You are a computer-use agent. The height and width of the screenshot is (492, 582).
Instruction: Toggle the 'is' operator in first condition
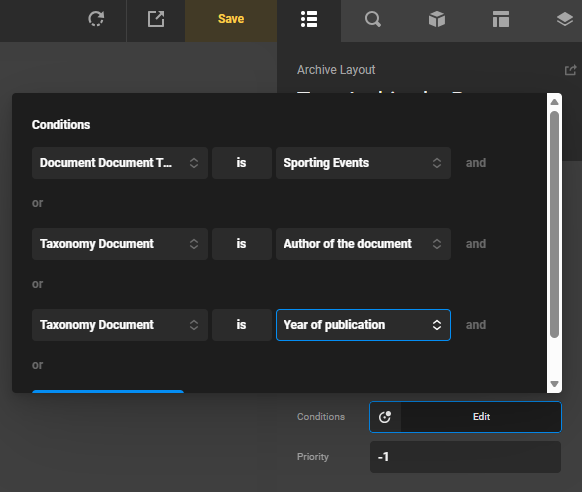(242, 163)
